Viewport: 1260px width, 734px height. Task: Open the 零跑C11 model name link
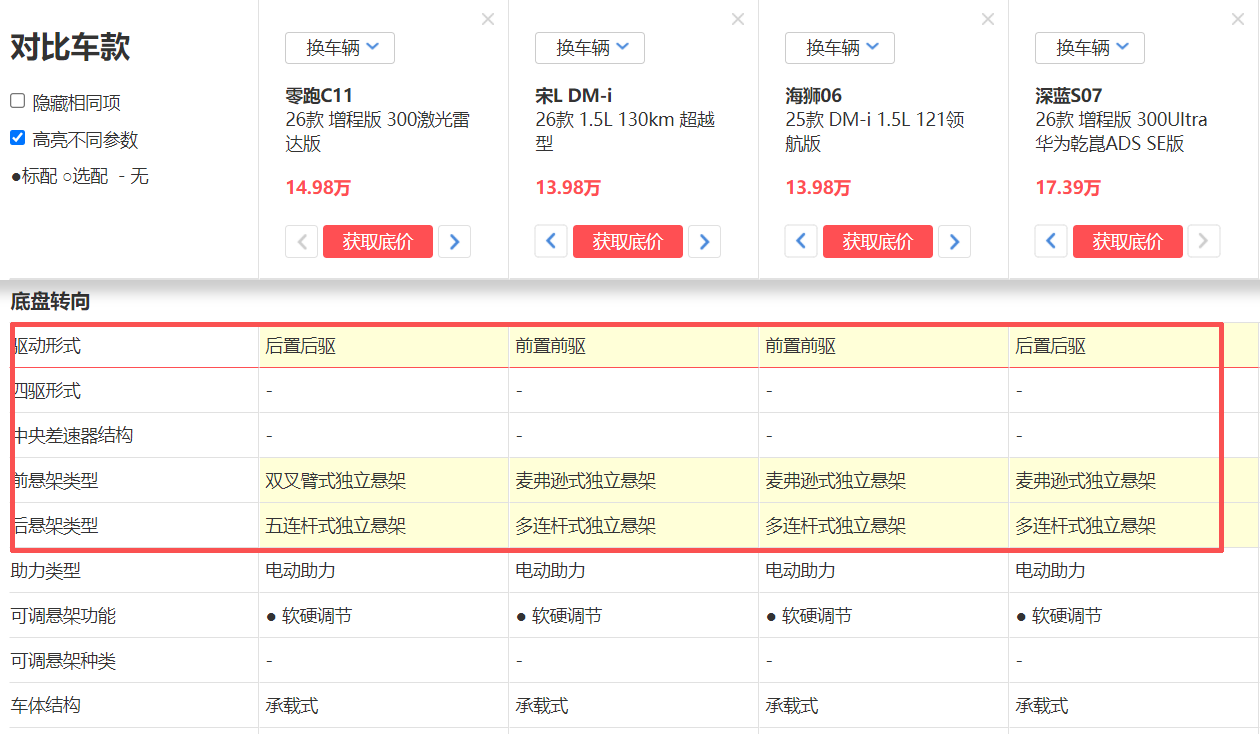tap(319, 96)
